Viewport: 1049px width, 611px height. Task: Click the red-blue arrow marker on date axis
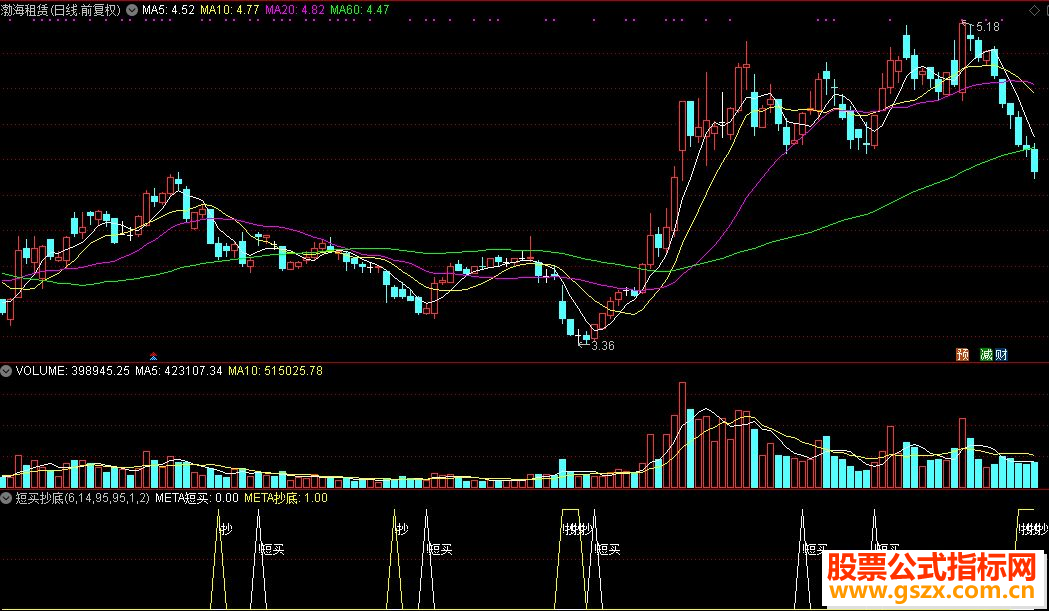coord(153,356)
